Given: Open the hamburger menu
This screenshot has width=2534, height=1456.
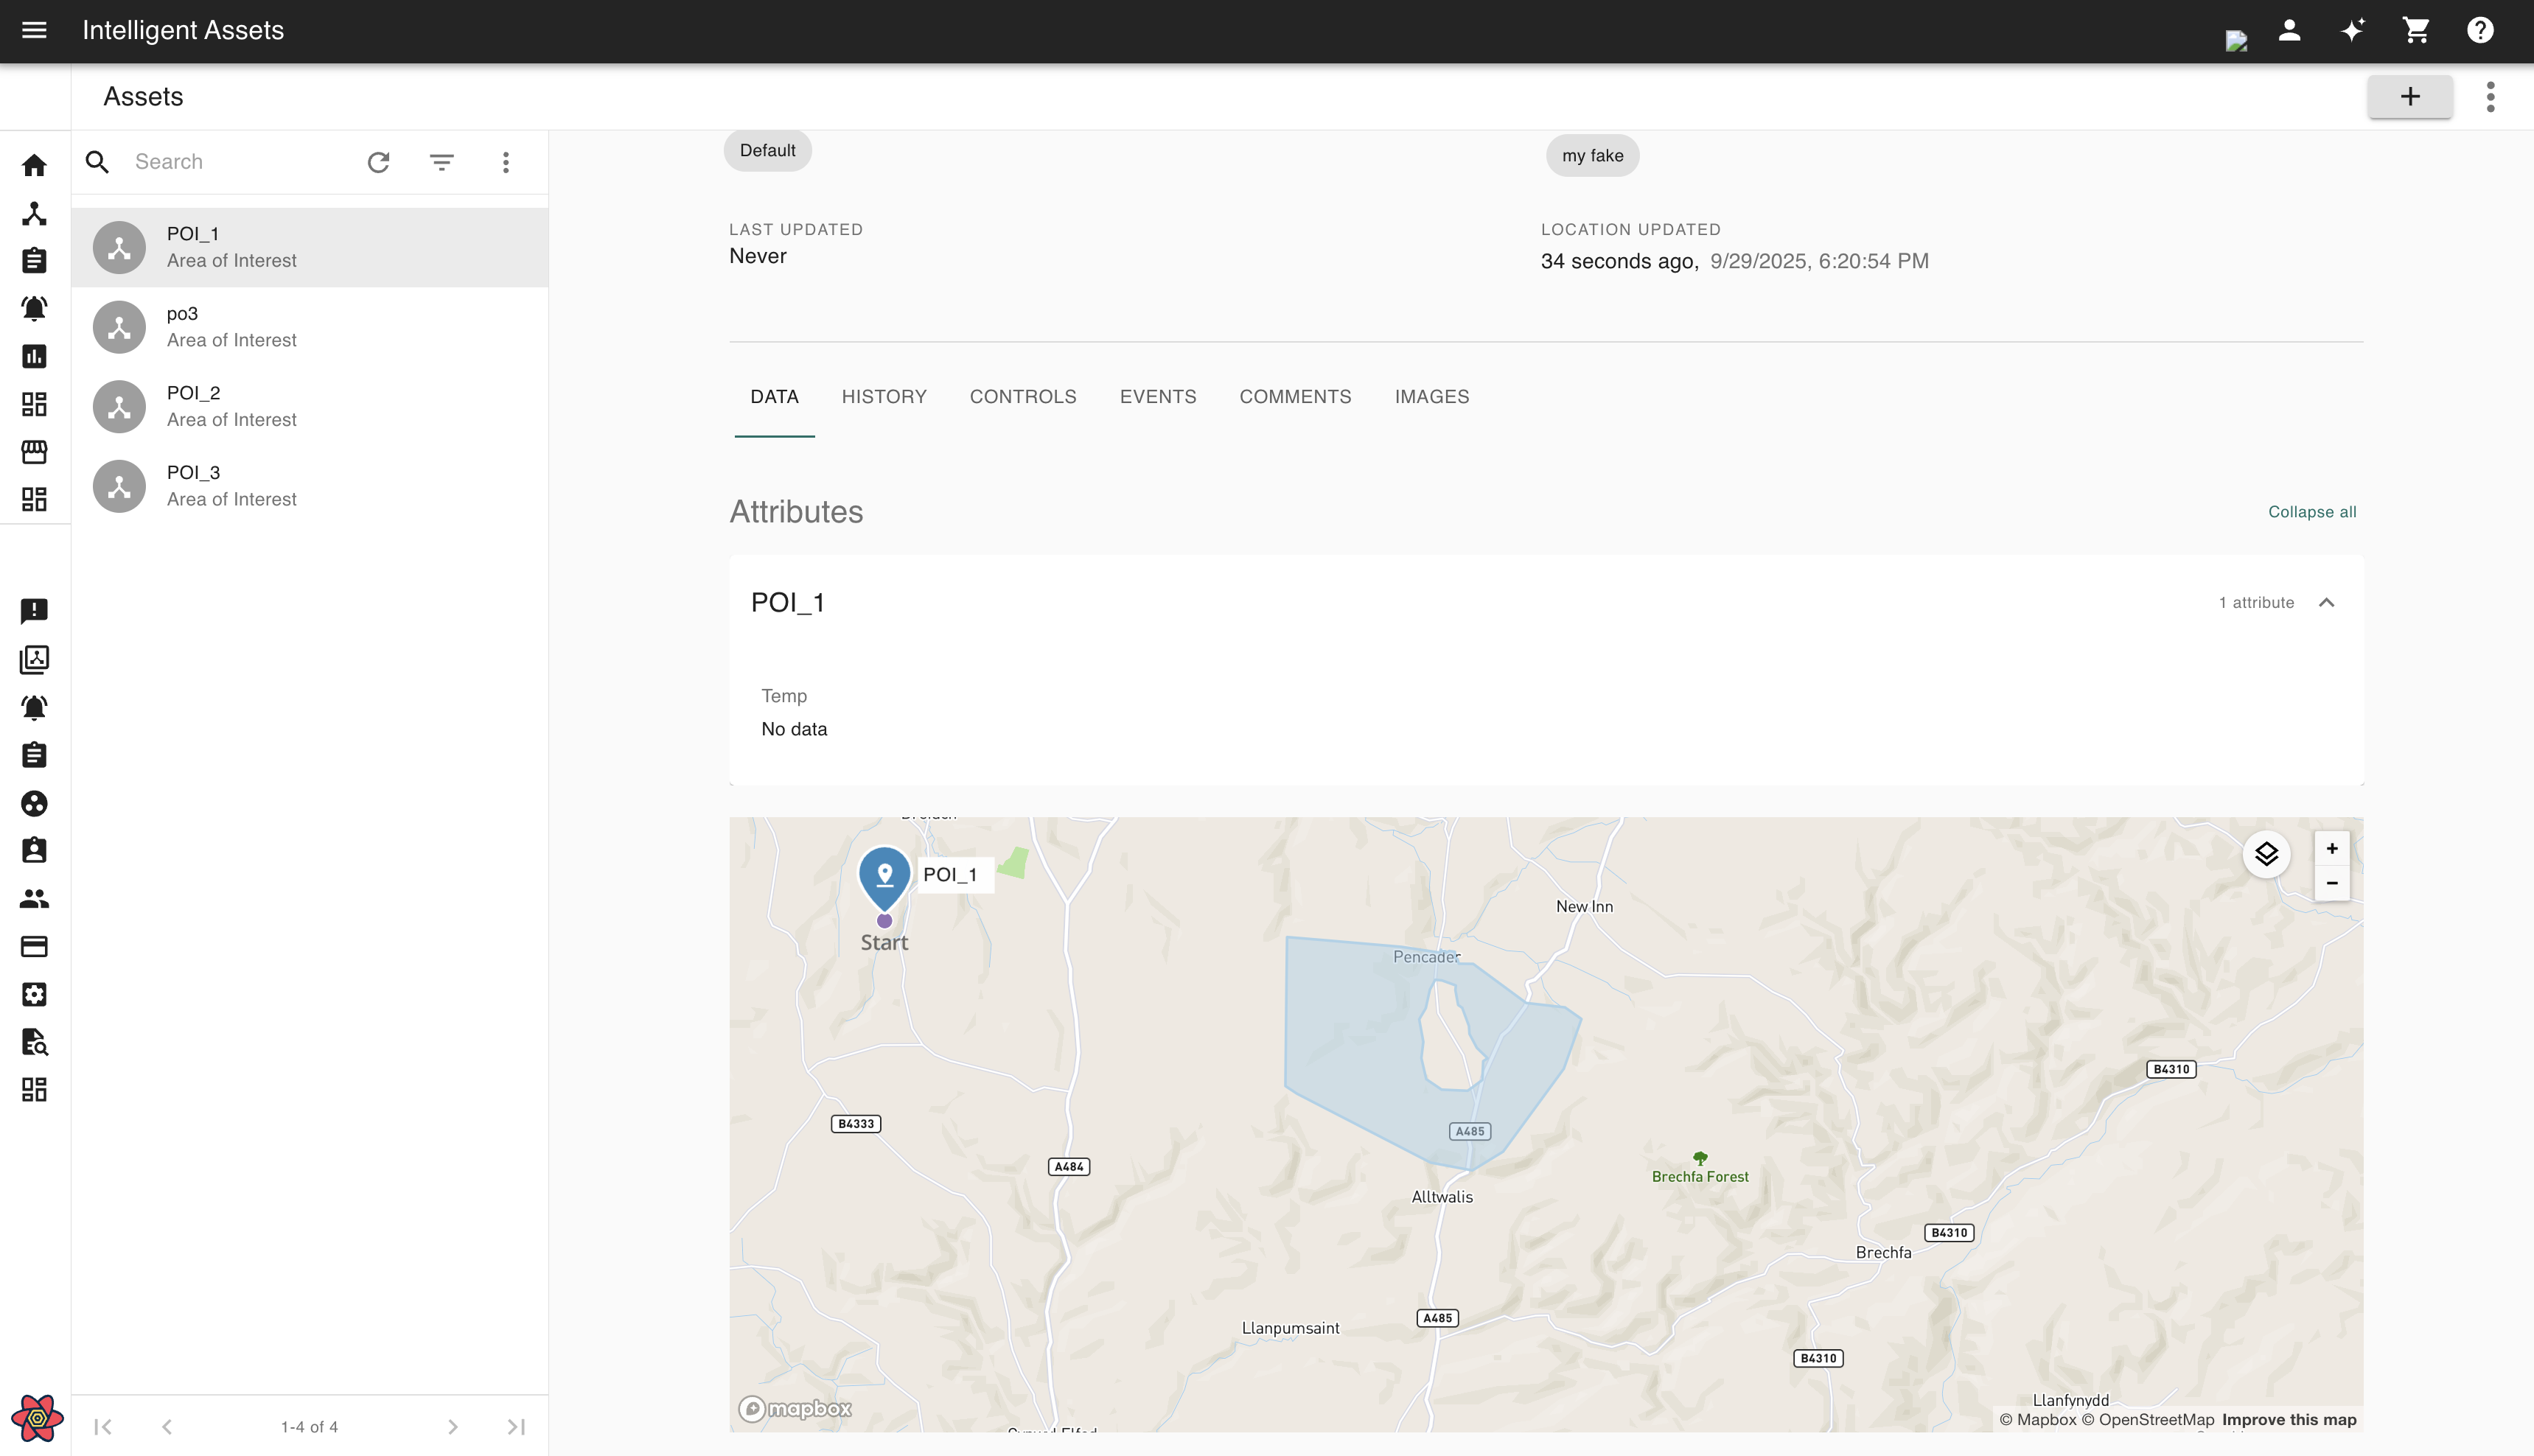Looking at the screenshot, I should point(34,30).
